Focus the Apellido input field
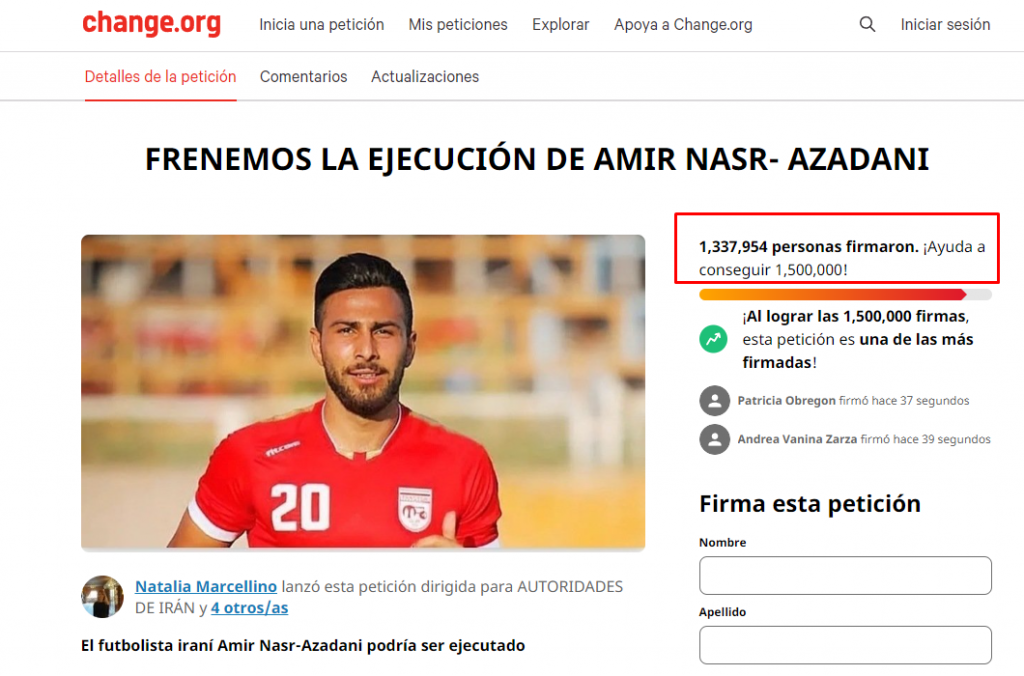The image size is (1024, 676). click(x=845, y=645)
